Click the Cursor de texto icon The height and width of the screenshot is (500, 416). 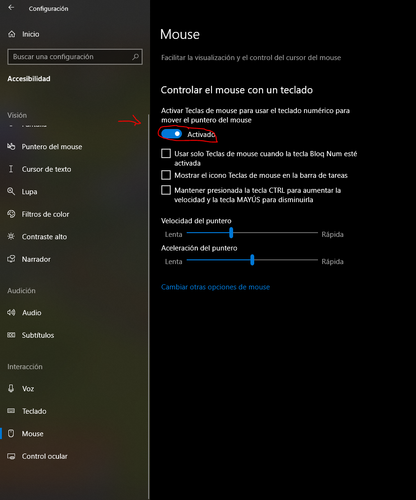click(11, 169)
